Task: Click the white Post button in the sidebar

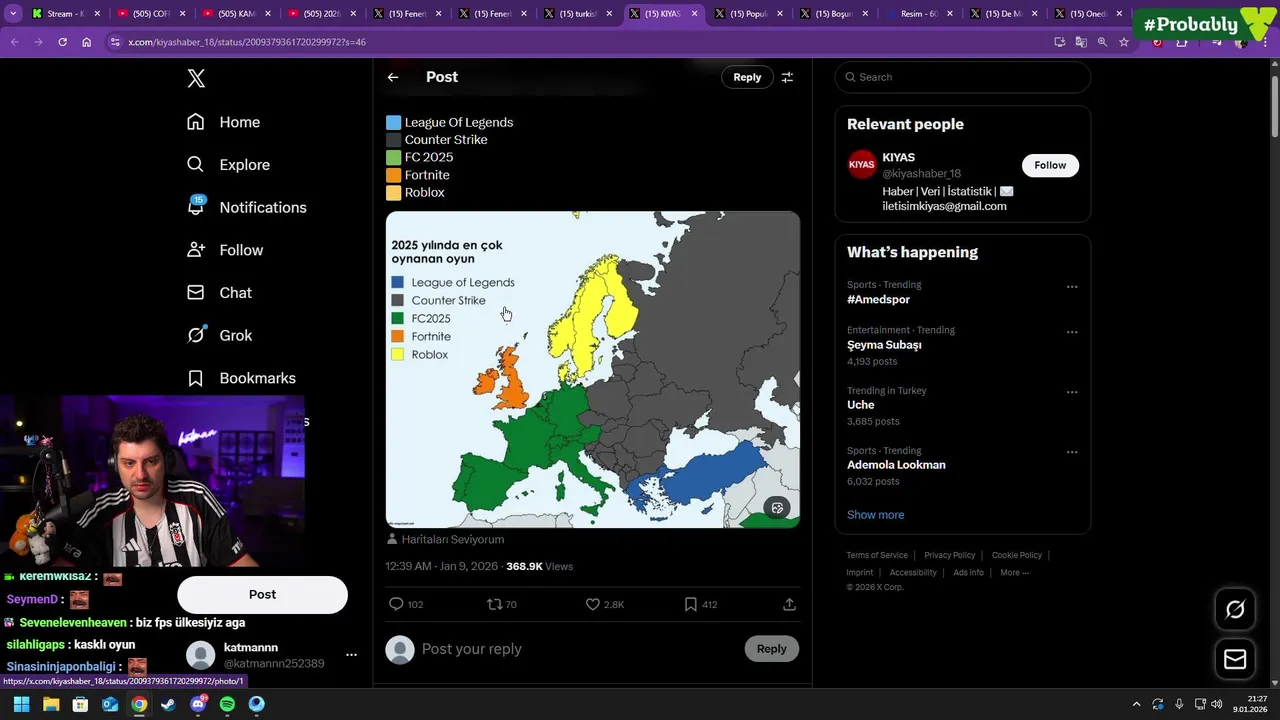Action: coord(262,594)
